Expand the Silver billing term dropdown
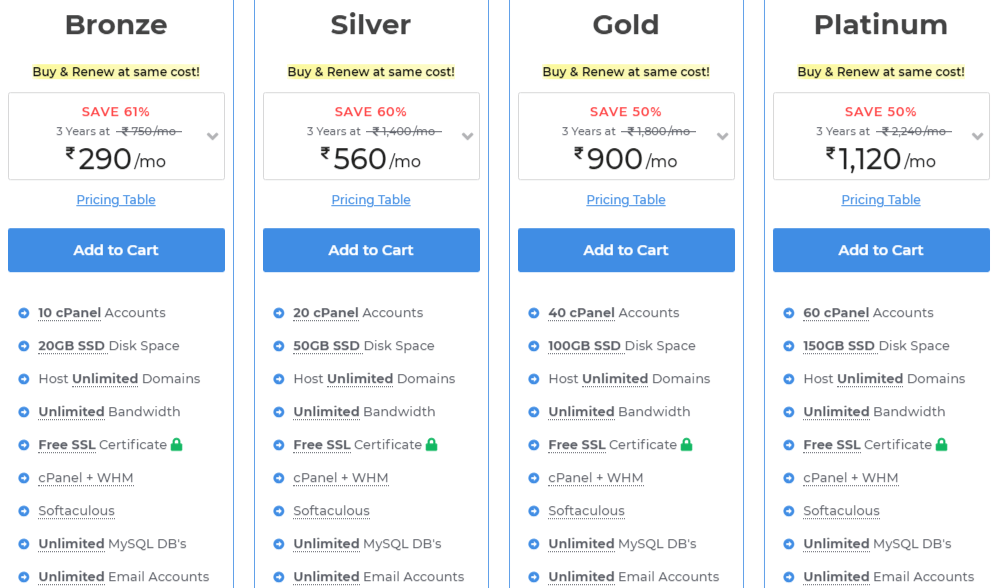The width and height of the screenshot is (996, 588). [468, 137]
